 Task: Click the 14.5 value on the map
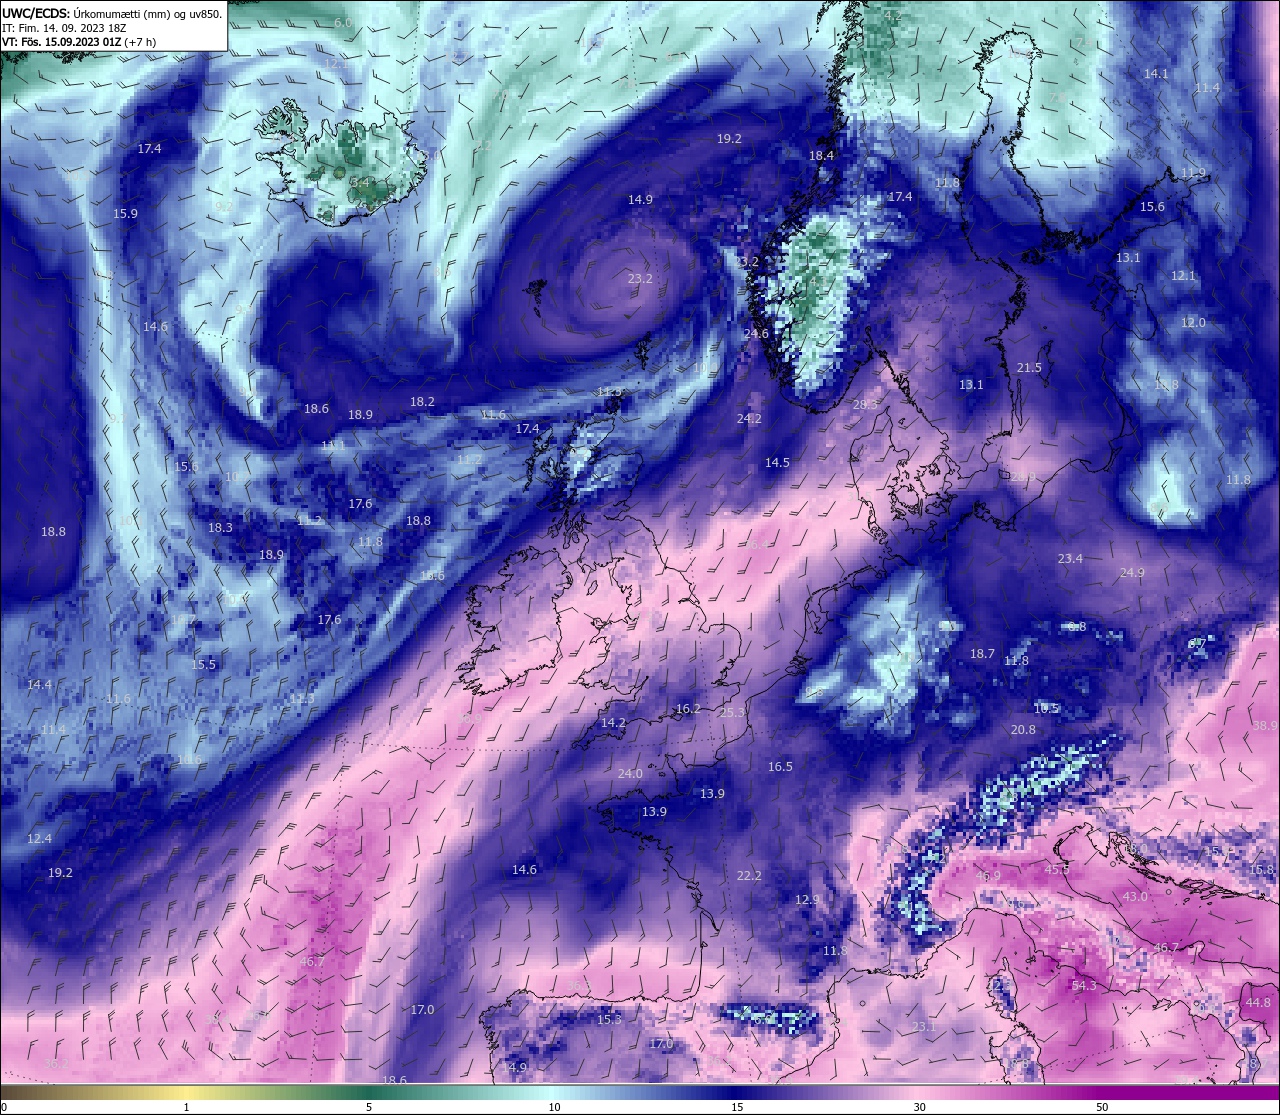(777, 462)
